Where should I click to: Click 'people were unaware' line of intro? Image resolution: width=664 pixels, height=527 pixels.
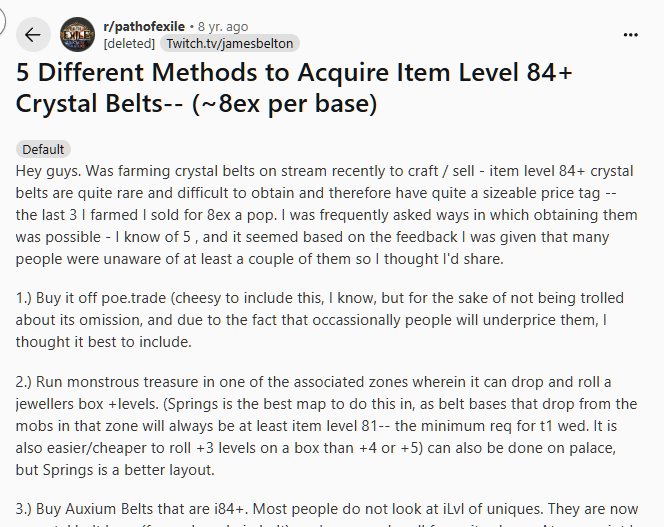260,259
